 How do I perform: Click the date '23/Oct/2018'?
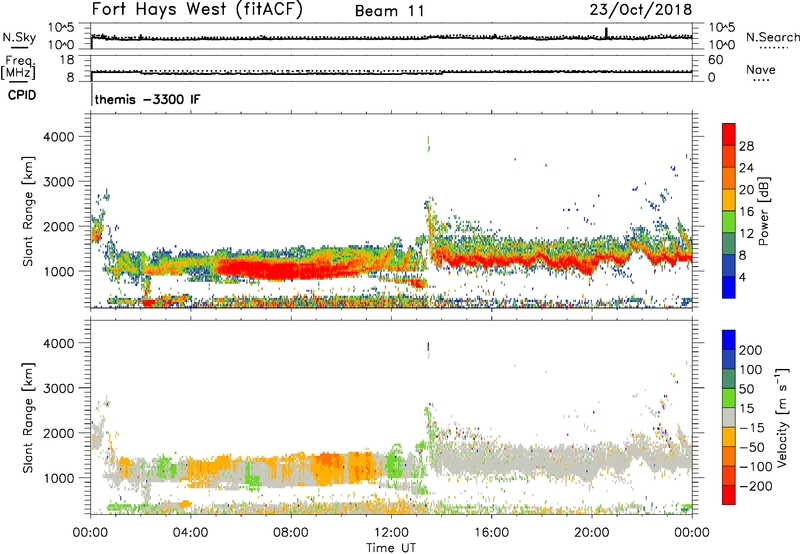pos(641,10)
